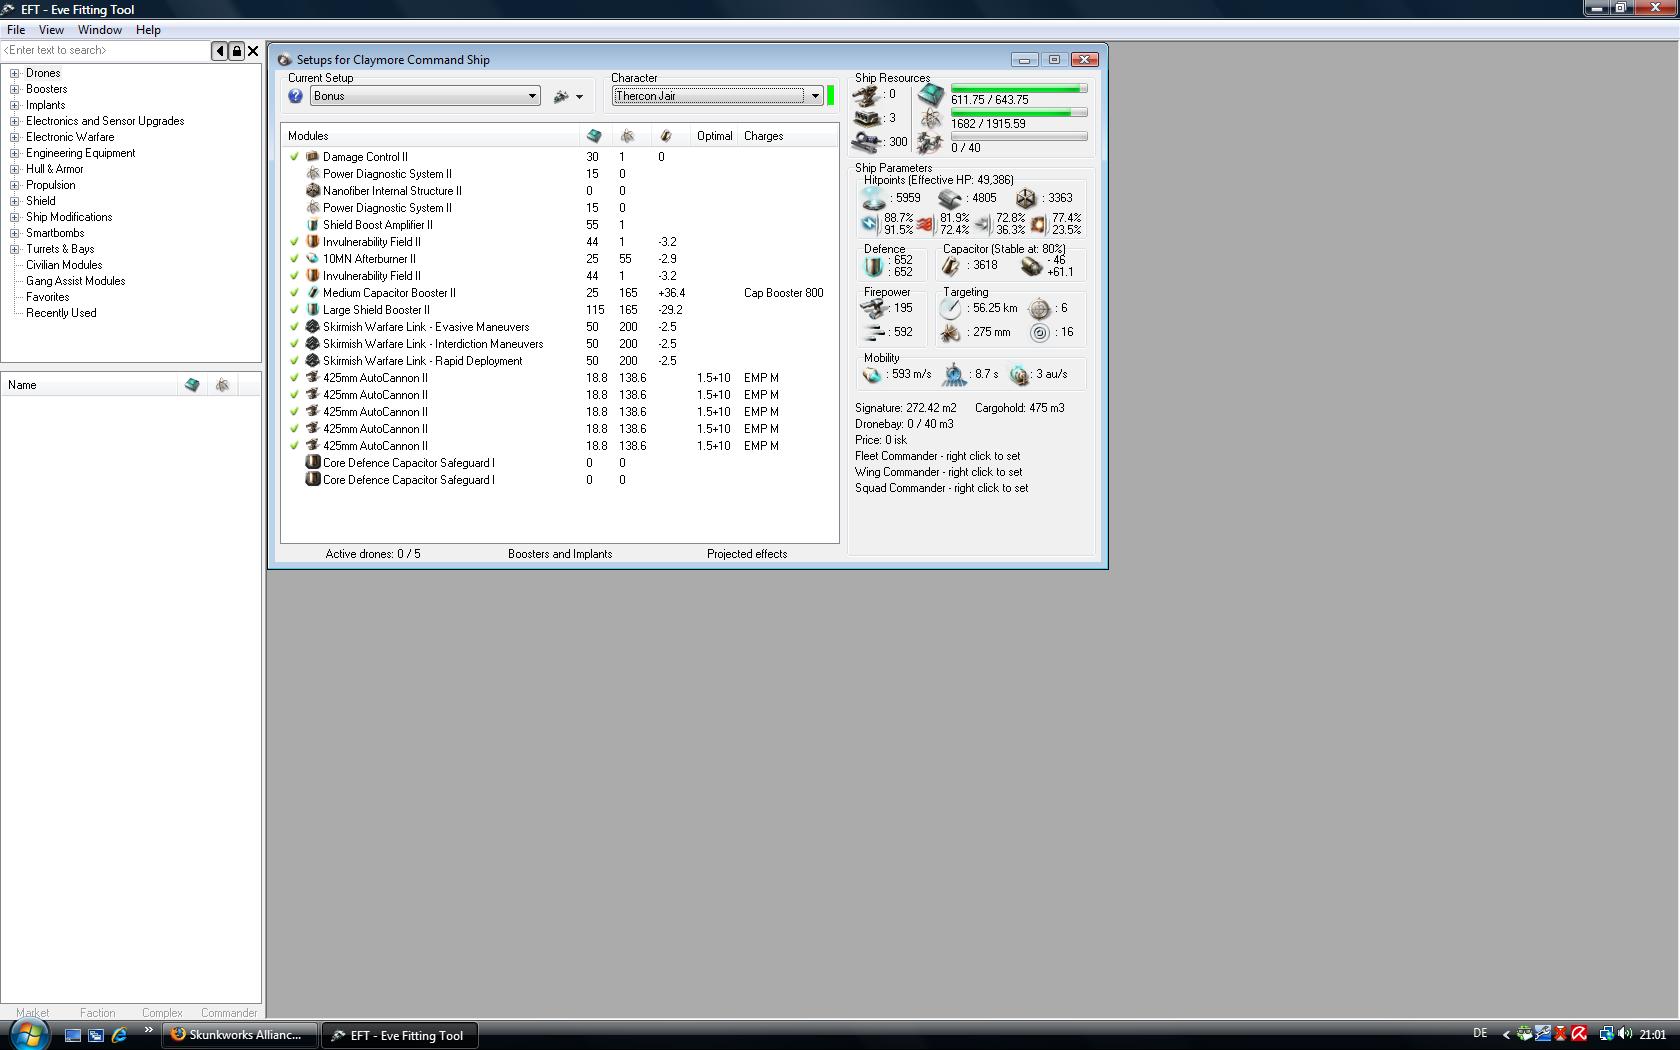Toggle the last 425mm AutoCannon II checkmark
The height and width of the screenshot is (1050, 1680).
click(x=294, y=446)
